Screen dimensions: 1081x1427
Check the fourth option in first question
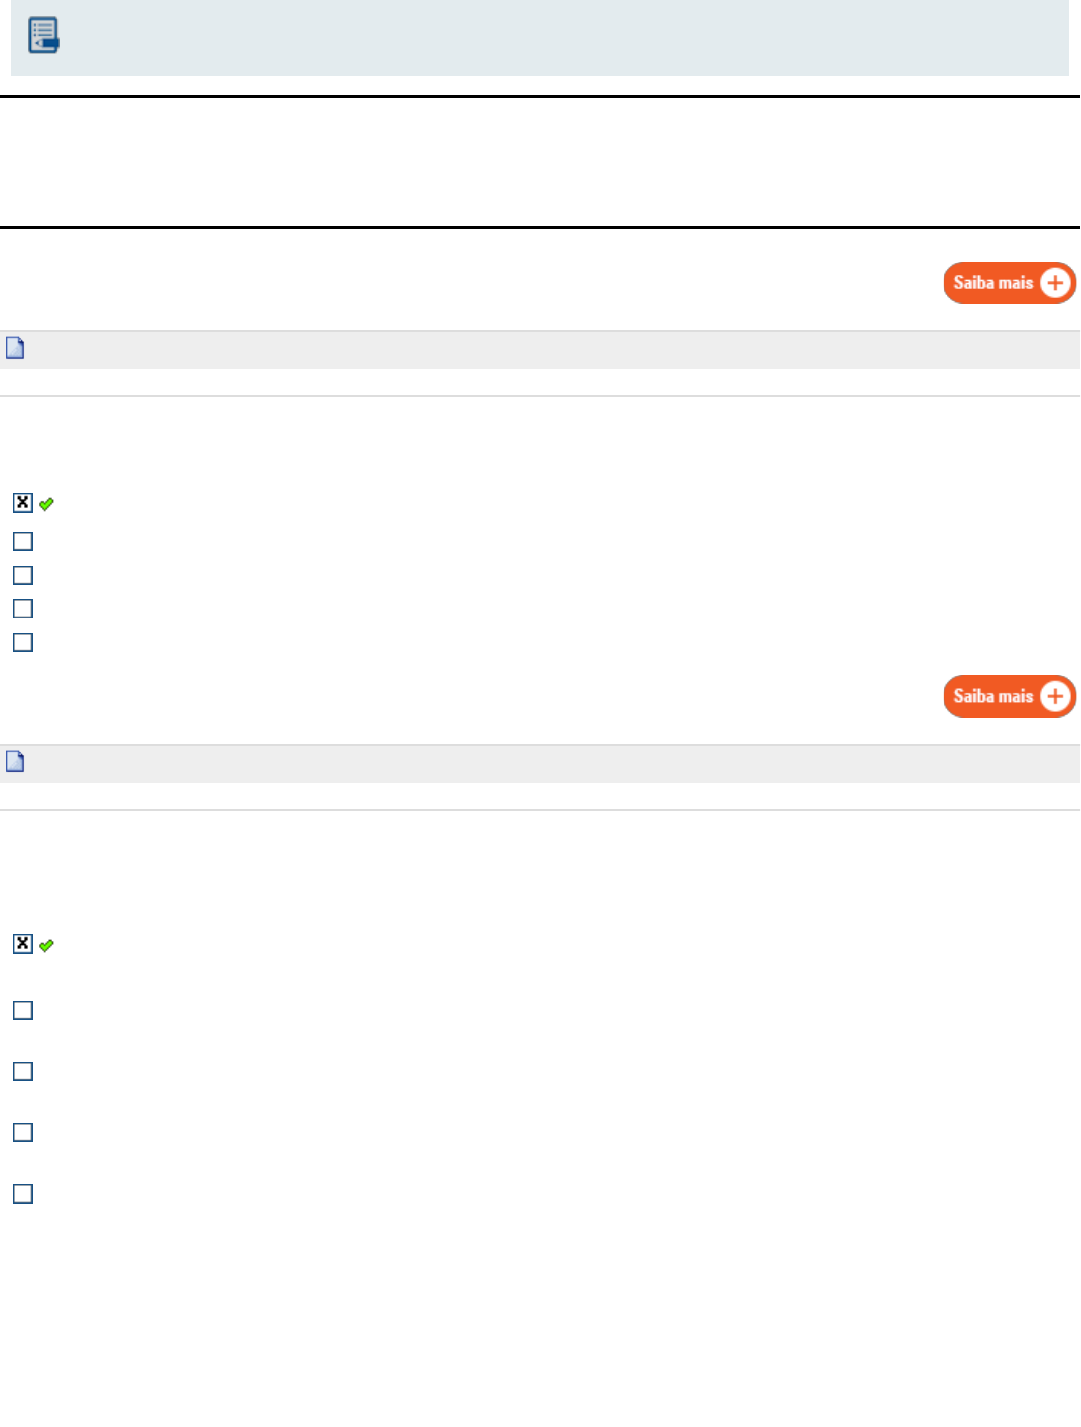point(23,609)
